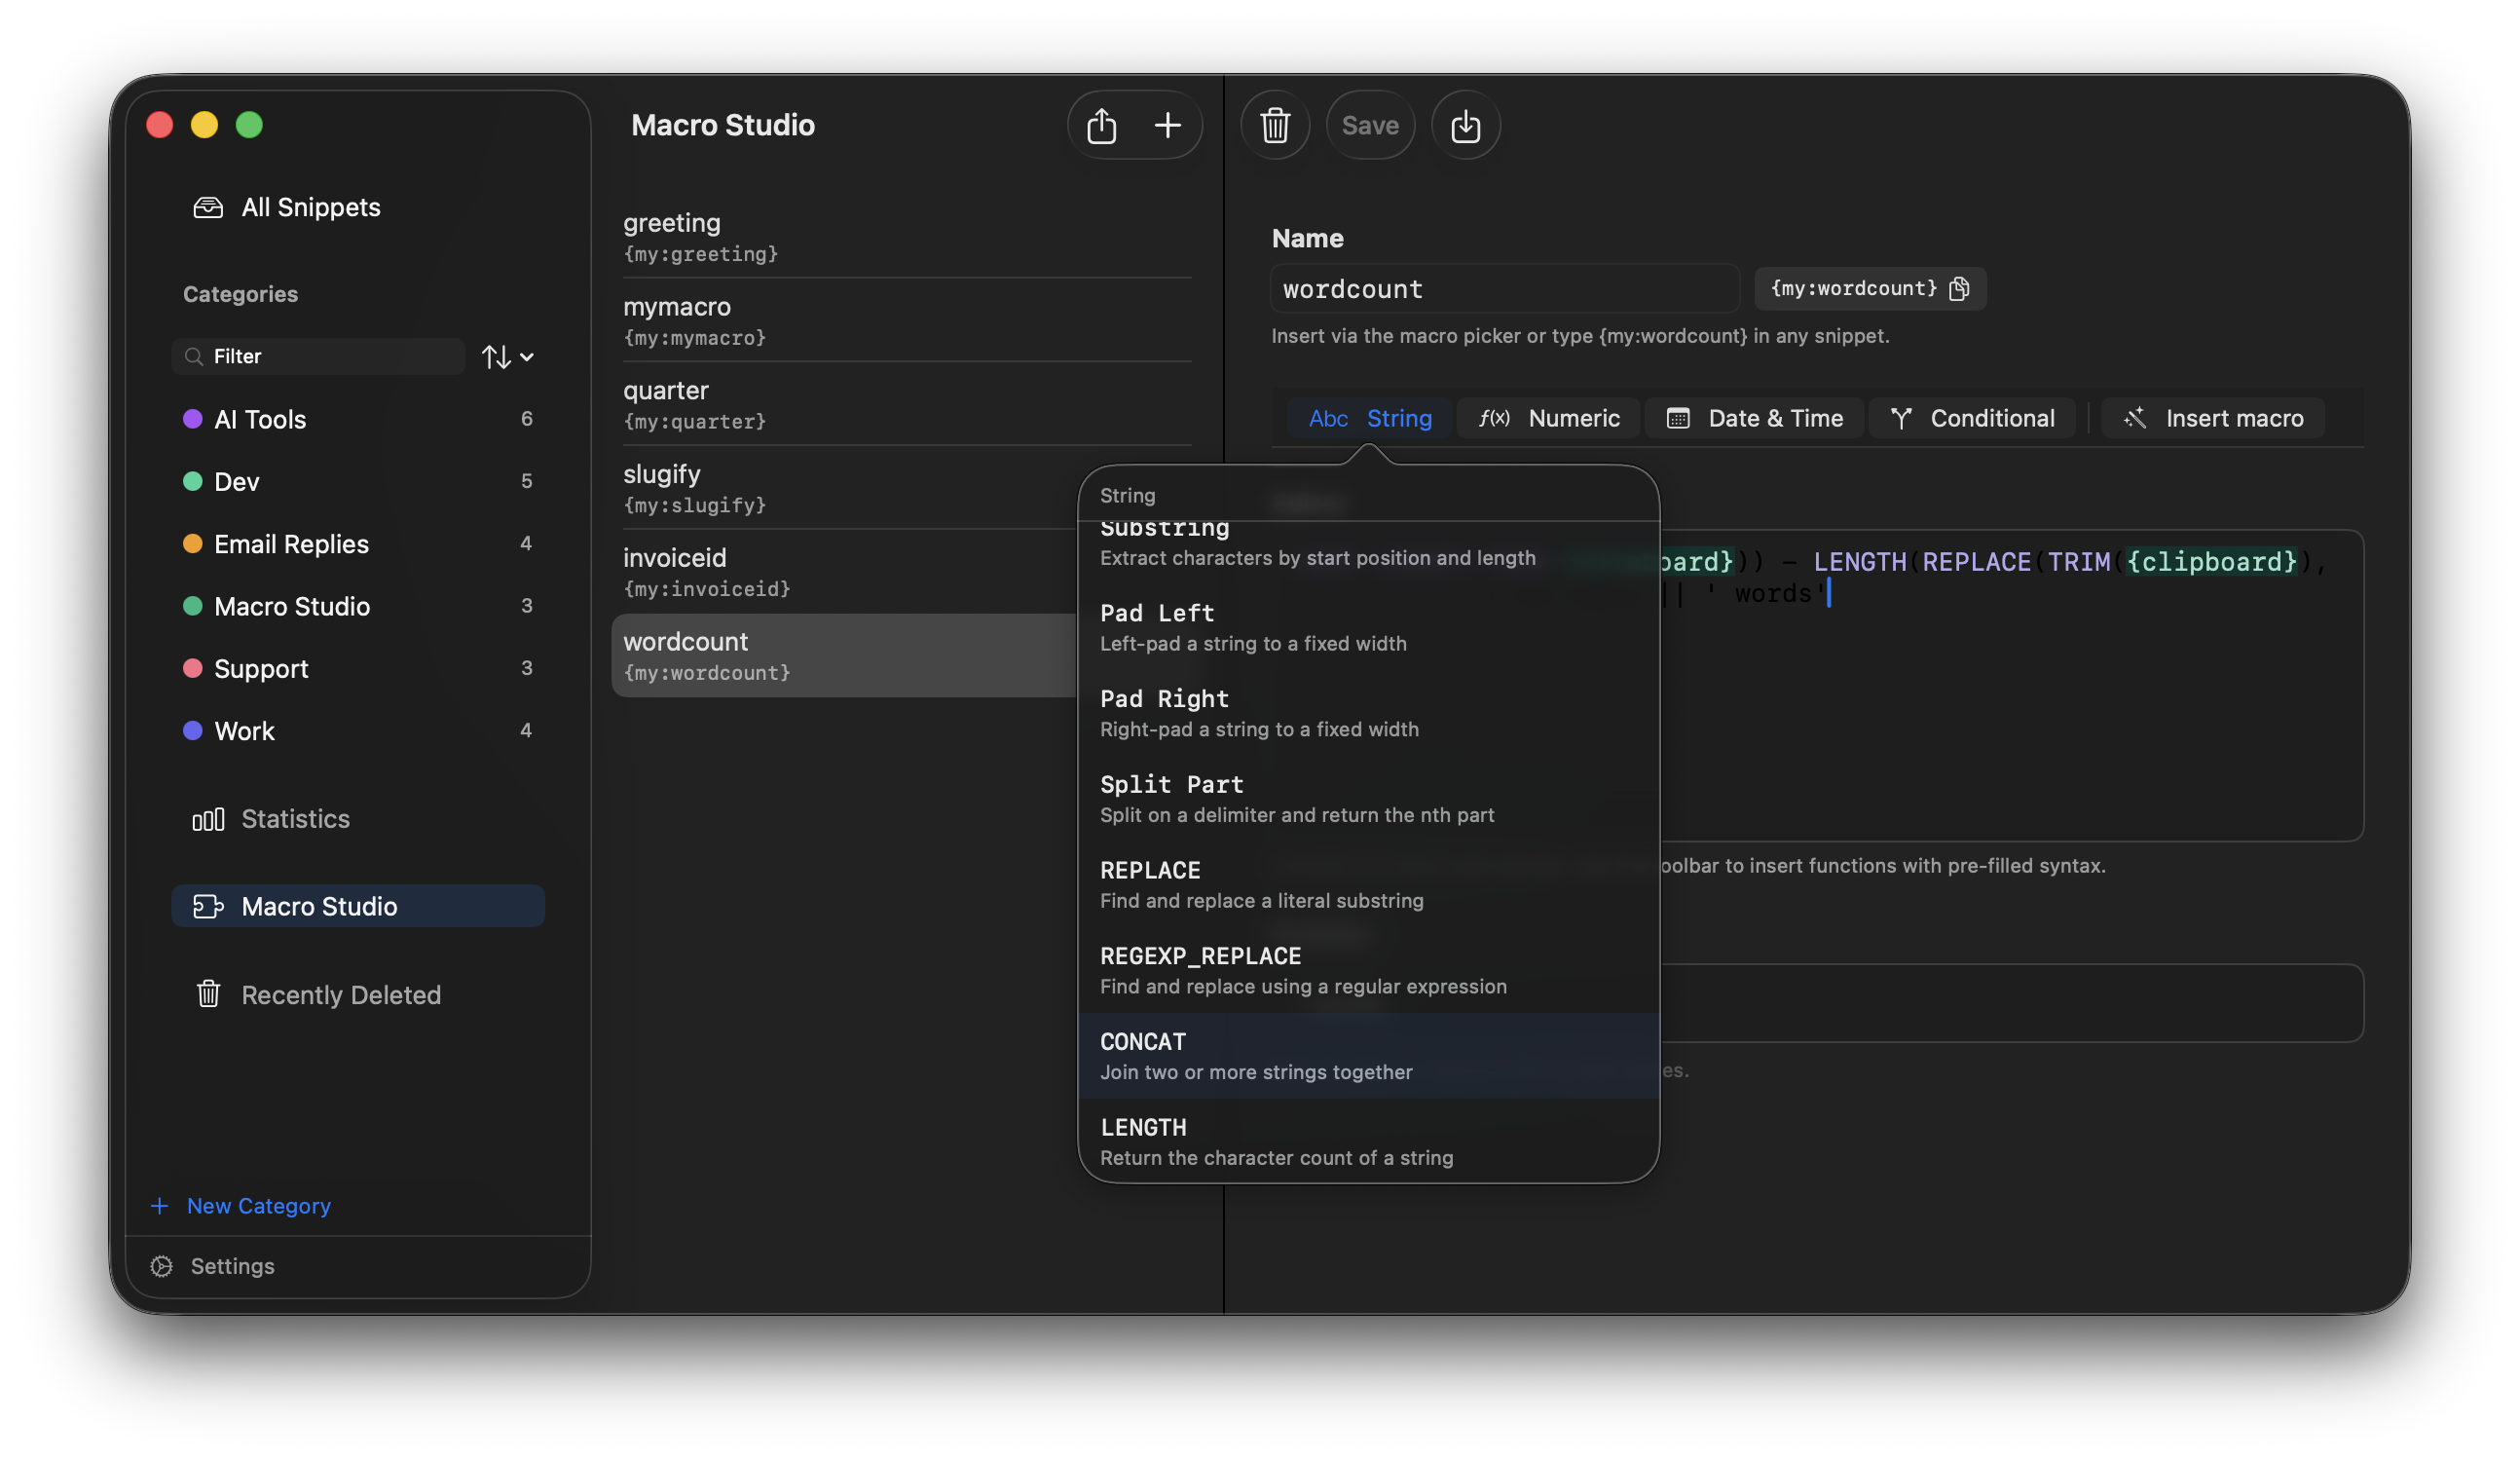This screenshot has width=2520, height=1459.
Task: Click the purple AI Tools color dot
Action: 193,419
